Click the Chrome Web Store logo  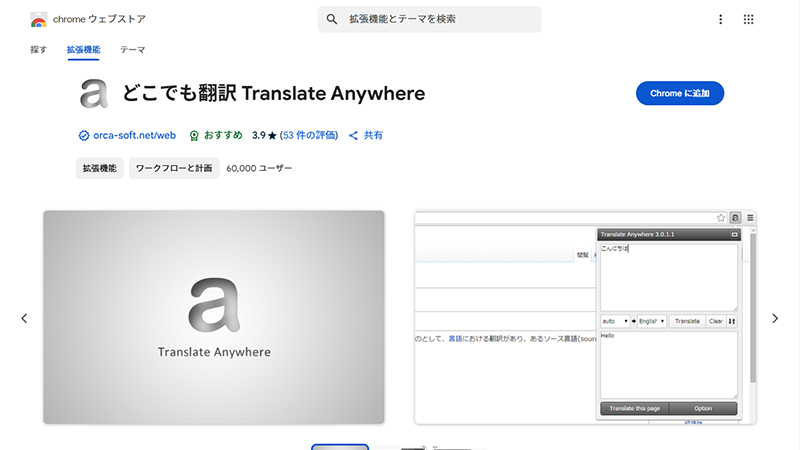click(x=39, y=20)
